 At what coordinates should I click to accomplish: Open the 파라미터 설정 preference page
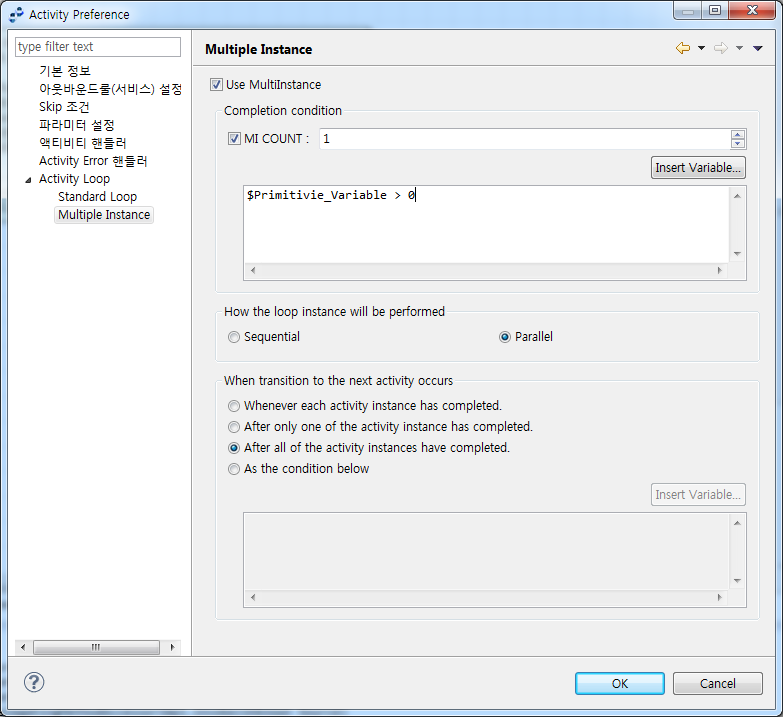click(76, 125)
